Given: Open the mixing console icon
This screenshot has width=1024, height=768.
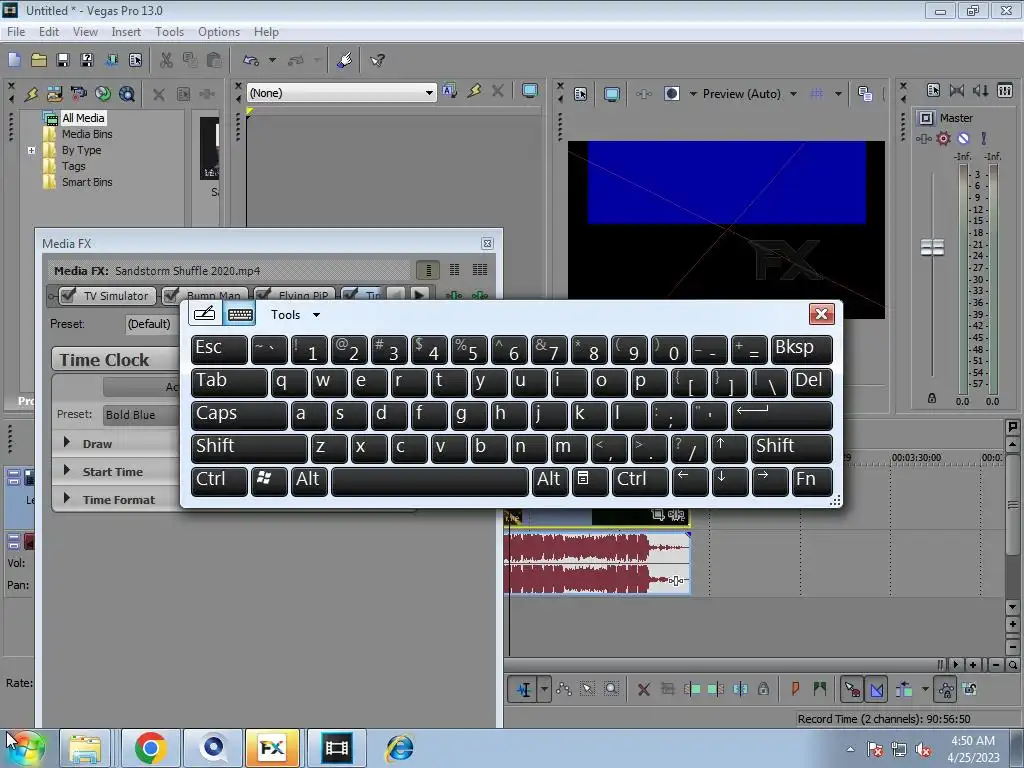Looking at the screenshot, I should pos(1004,91).
